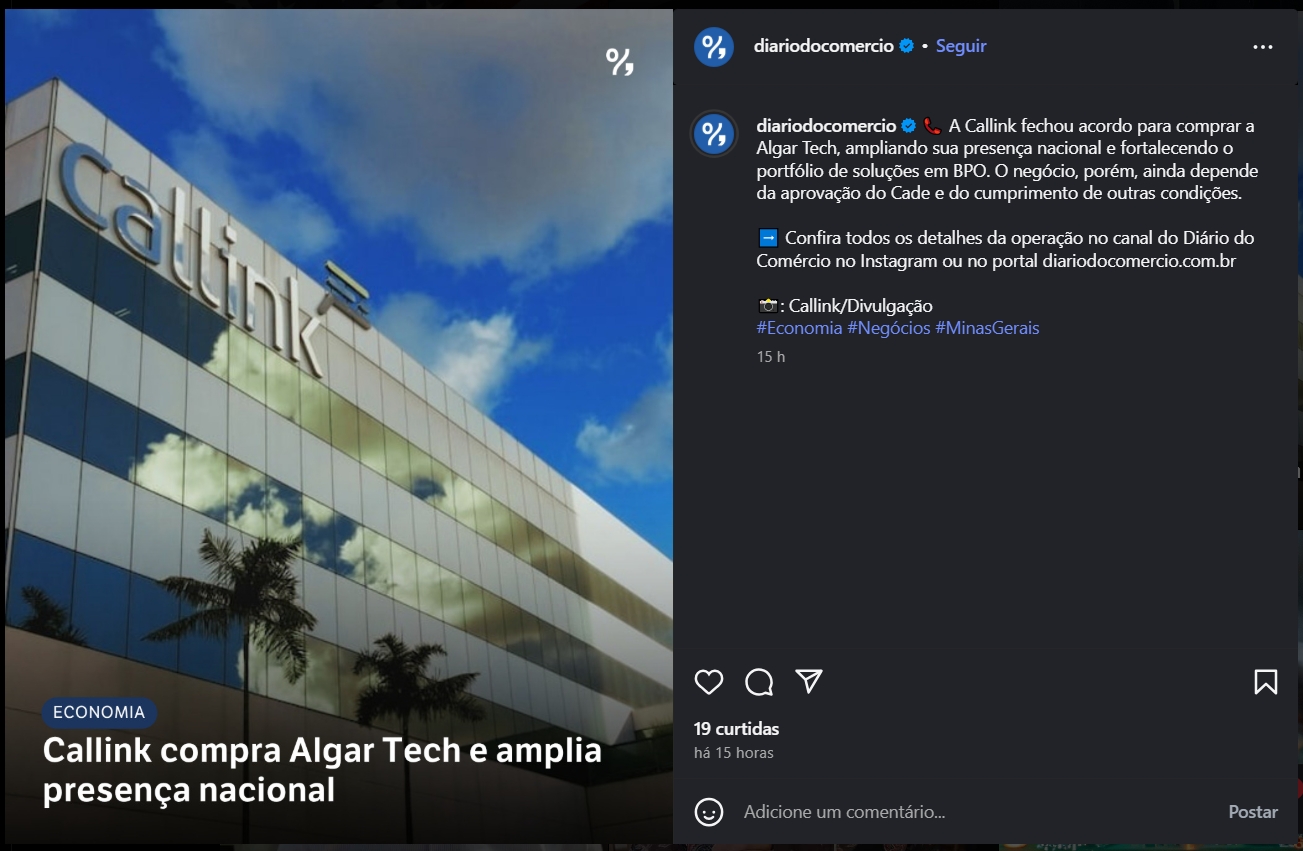Viewport: 1303px width, 851px height.
Task: Open comments via speech bubble icon
Action: (x=759, y=682)
